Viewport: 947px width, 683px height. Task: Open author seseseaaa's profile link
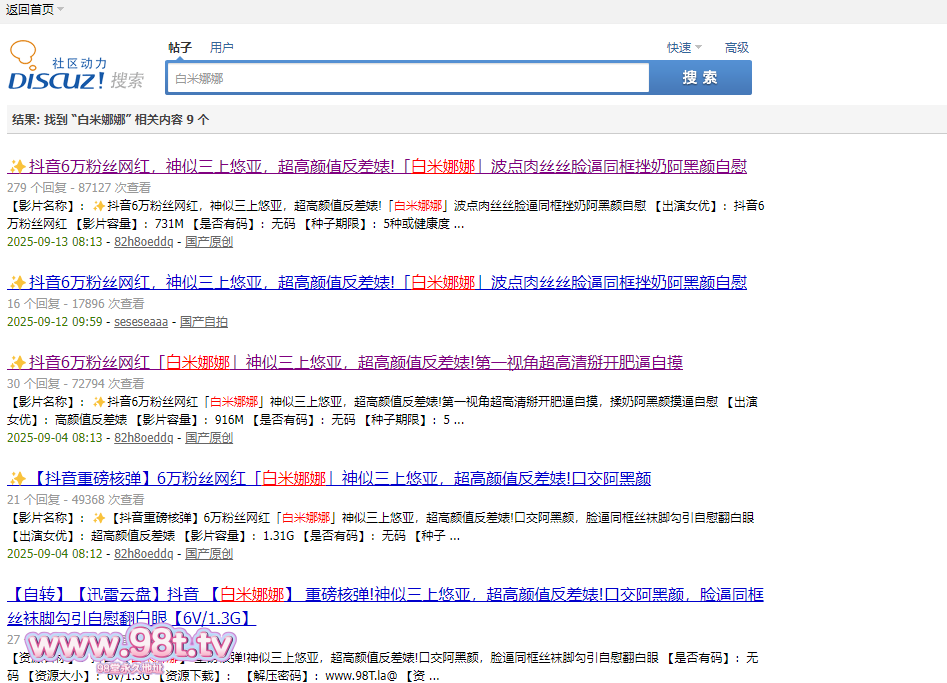[x=141, y=322]
